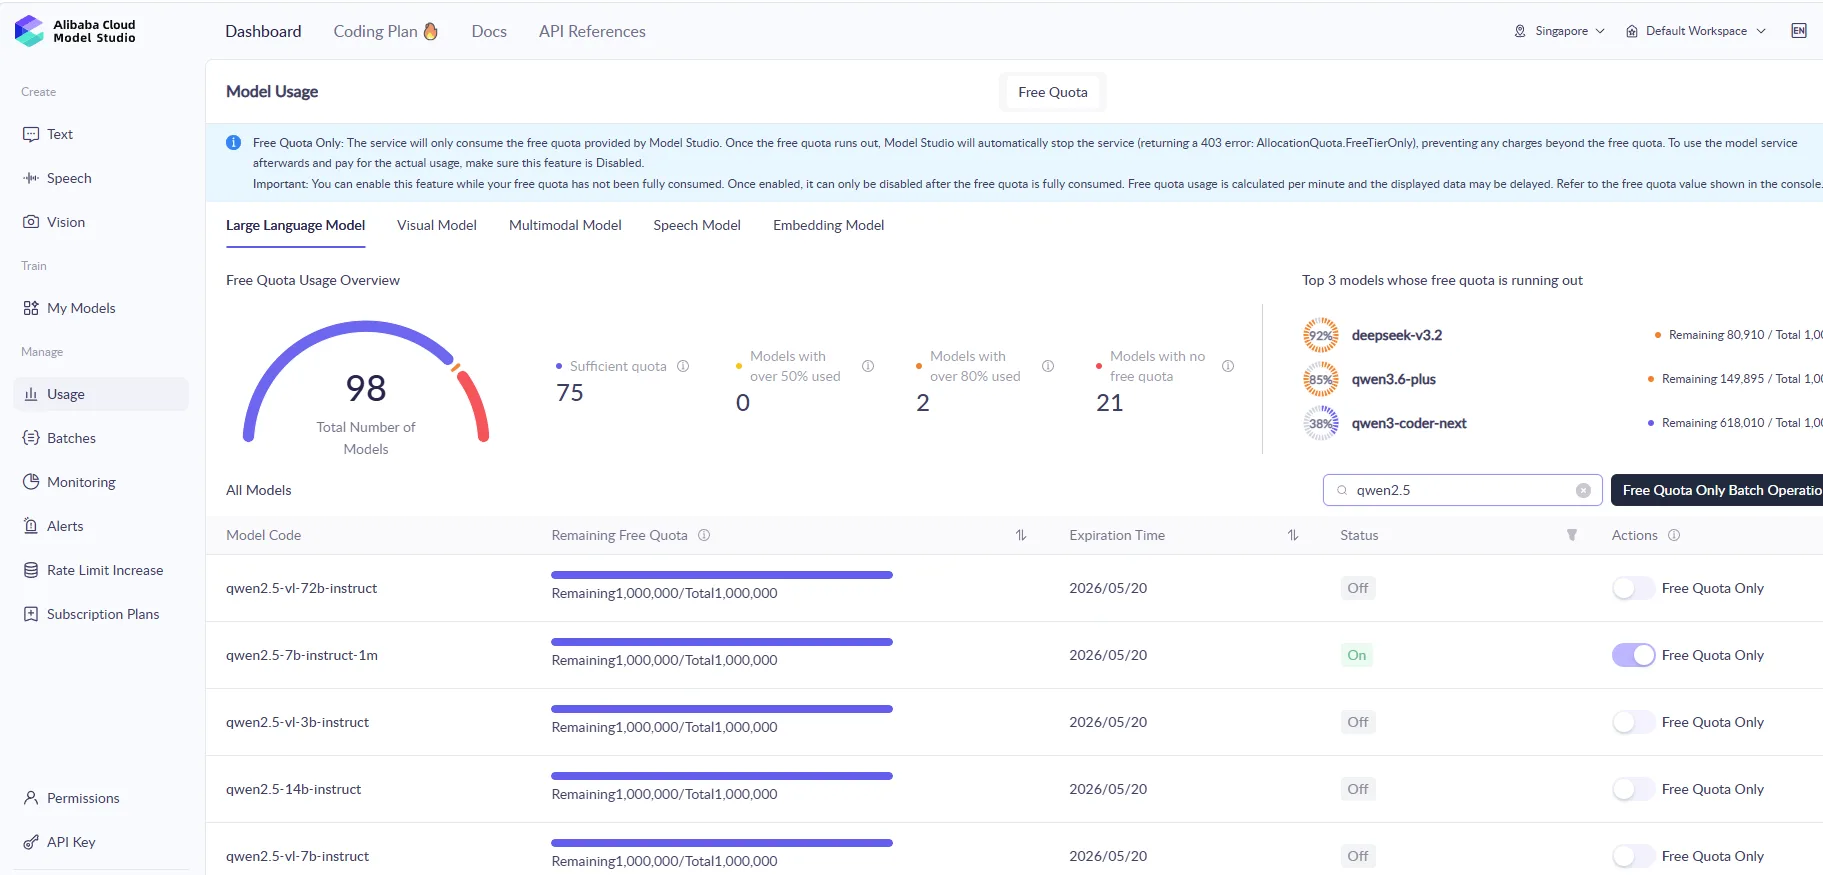Click the Rate Limit Increase sidebar icon
The height and width of the screenshot is (875, 1823).
click(x=31, y=570)
